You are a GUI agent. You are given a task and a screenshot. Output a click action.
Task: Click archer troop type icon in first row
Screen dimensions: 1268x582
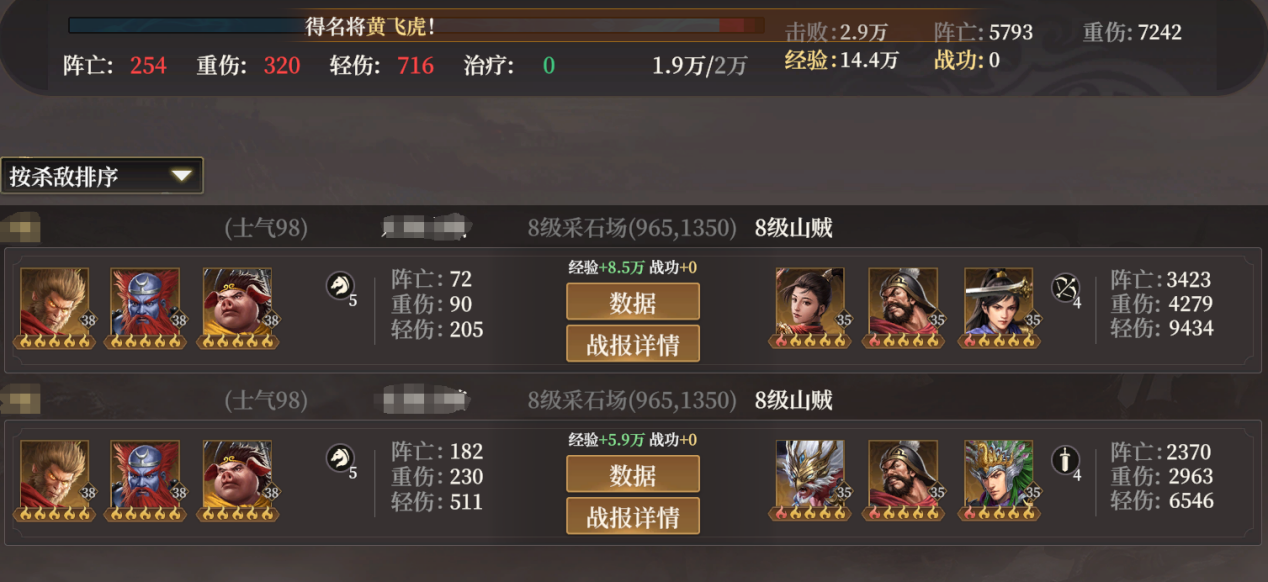[1065, 288]
